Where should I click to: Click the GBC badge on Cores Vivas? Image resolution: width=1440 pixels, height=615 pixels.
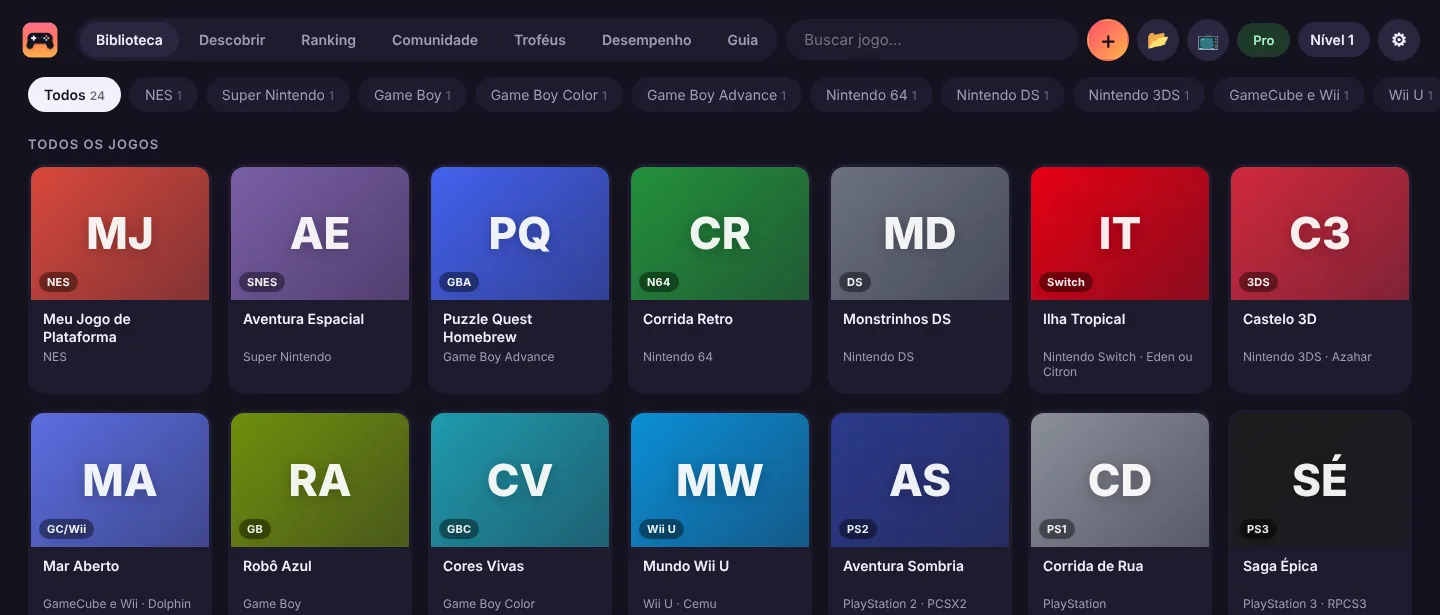459,529
